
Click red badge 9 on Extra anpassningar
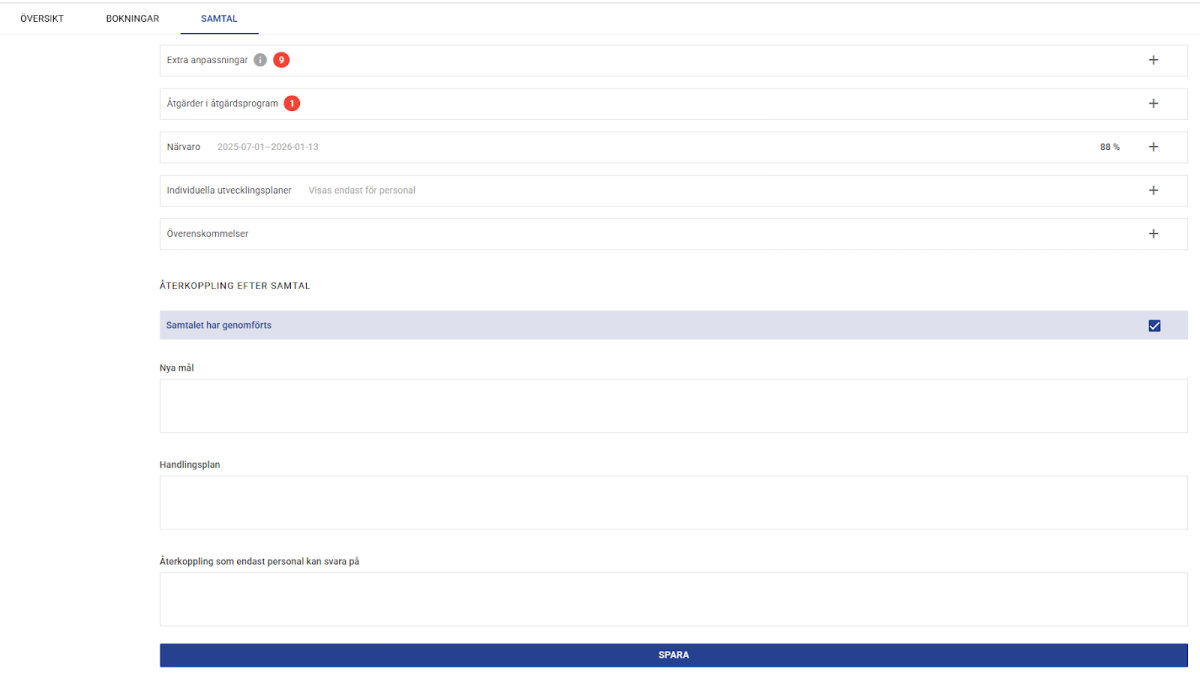281,60
